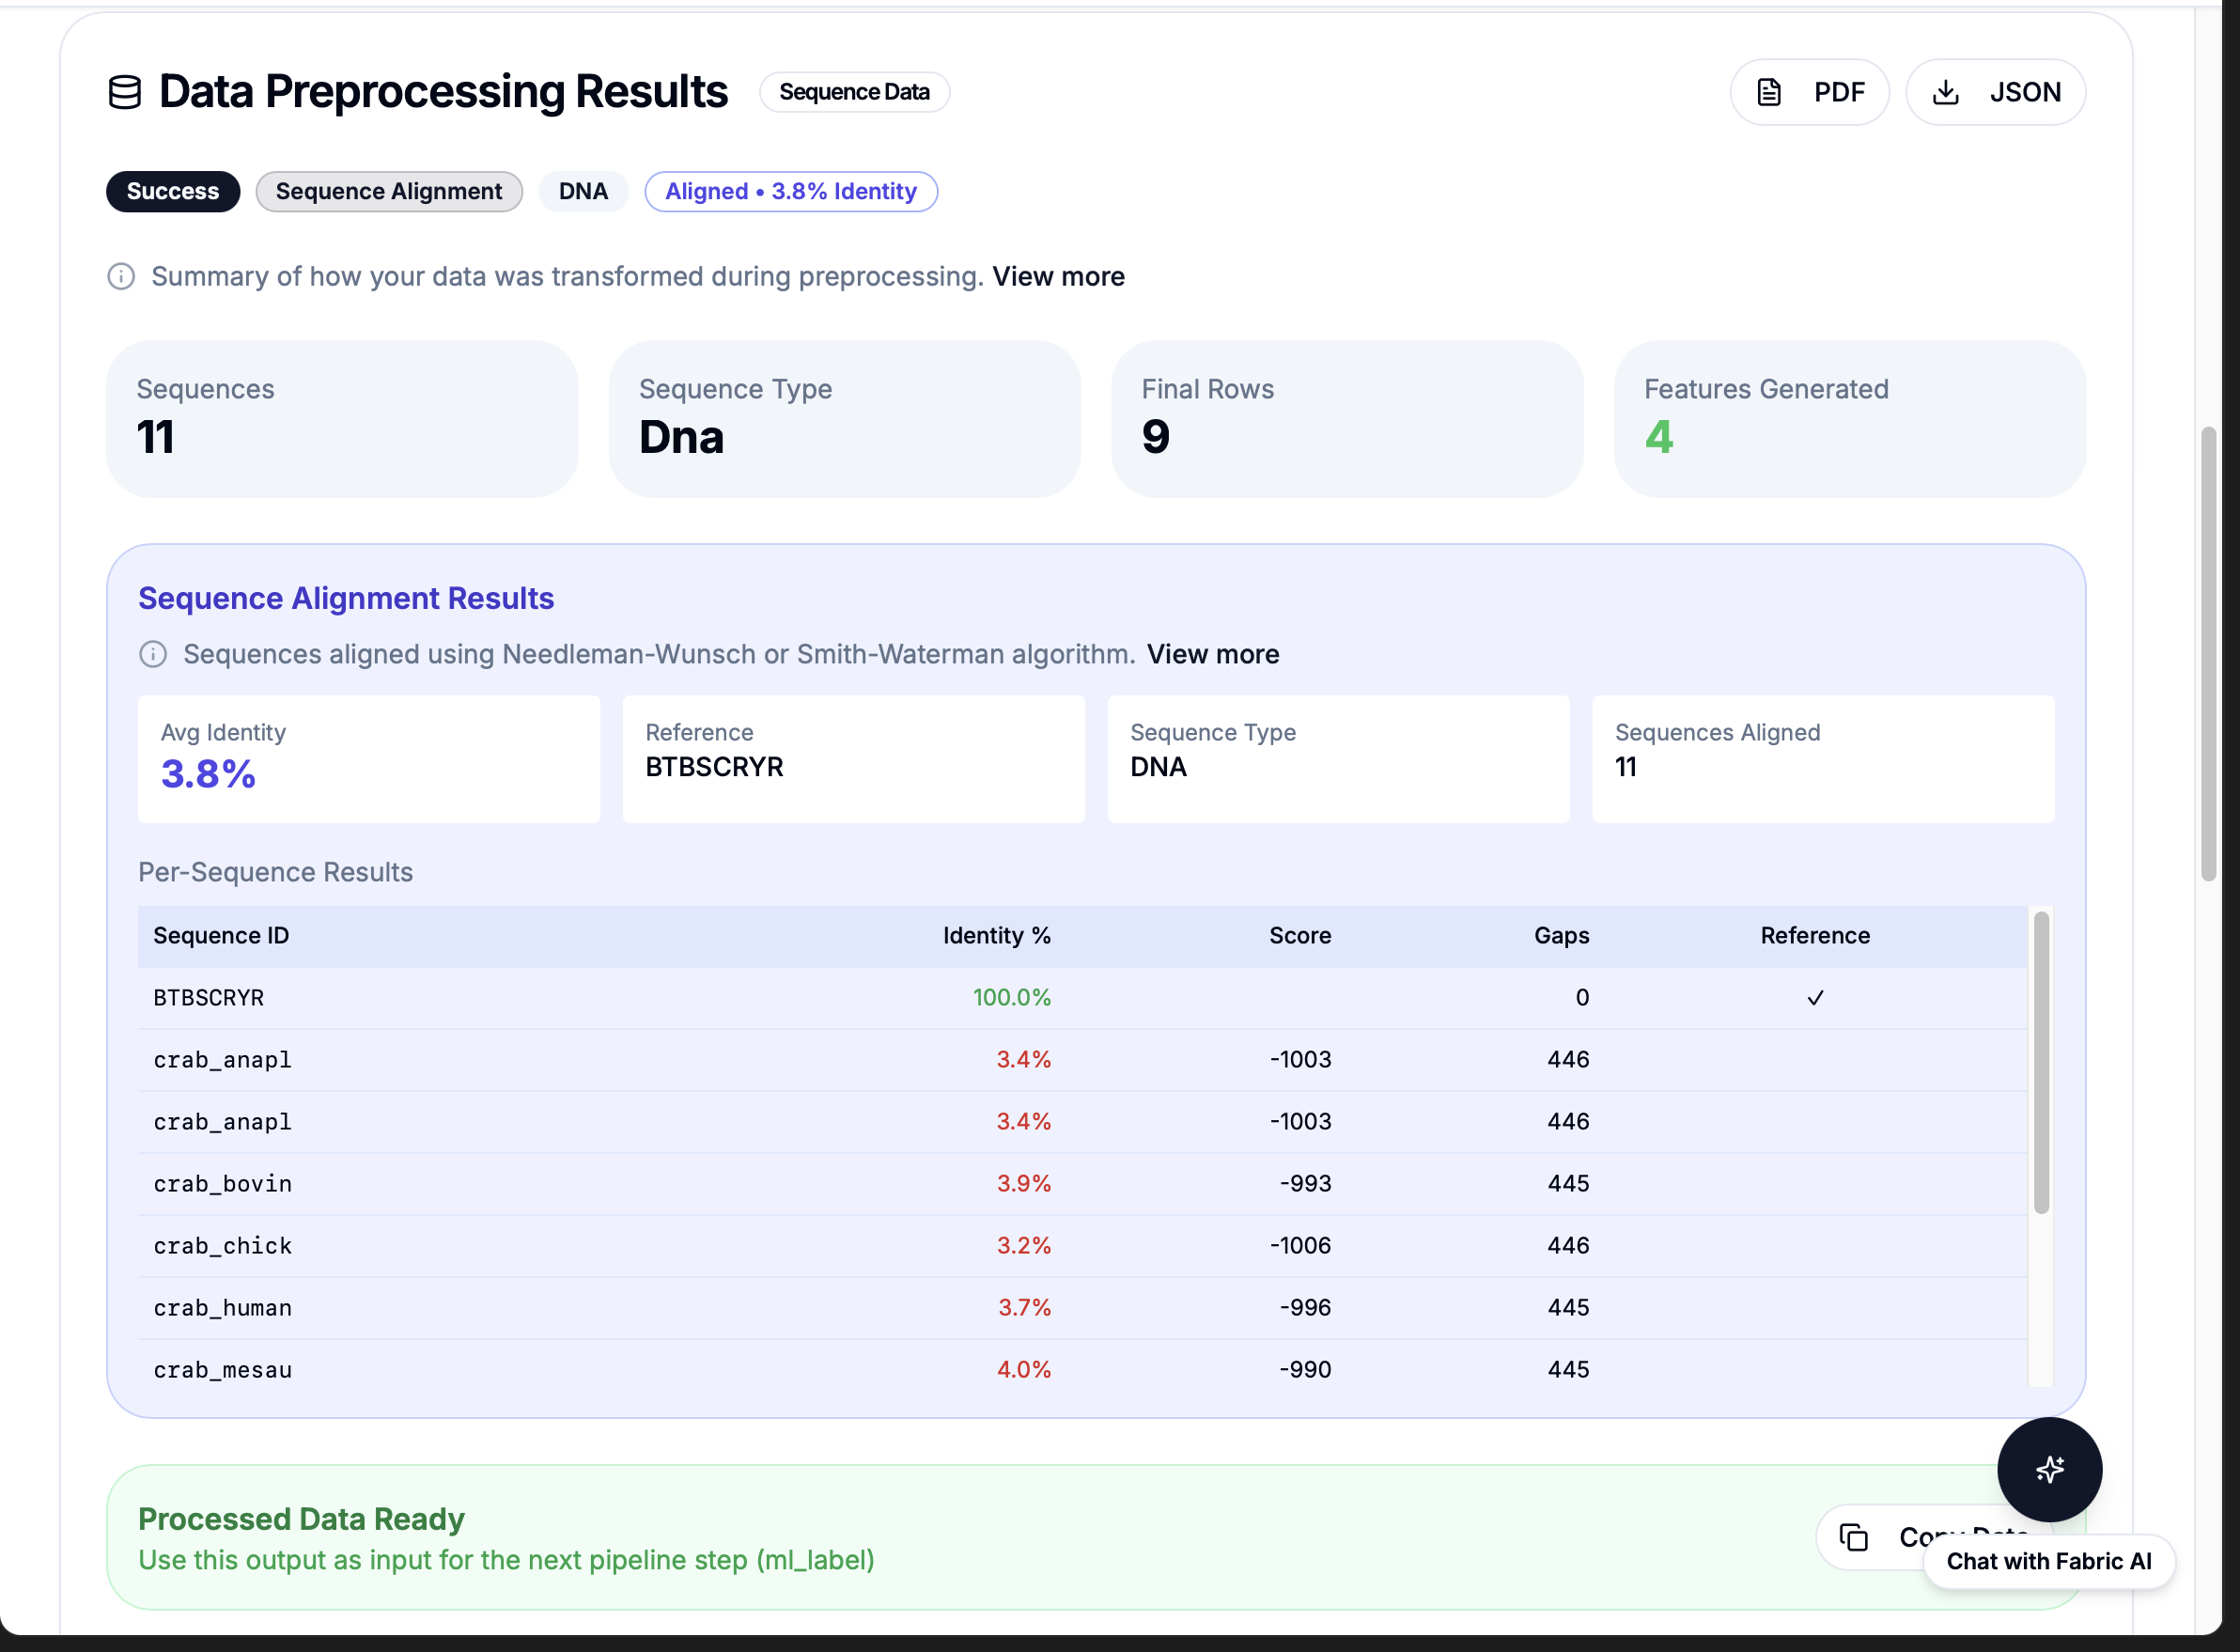Screen dimensions: 2240x1652
Task: Click the copy icon in Processed Data Ready
Action: pyautogui.click(x=1853, y=1537)
